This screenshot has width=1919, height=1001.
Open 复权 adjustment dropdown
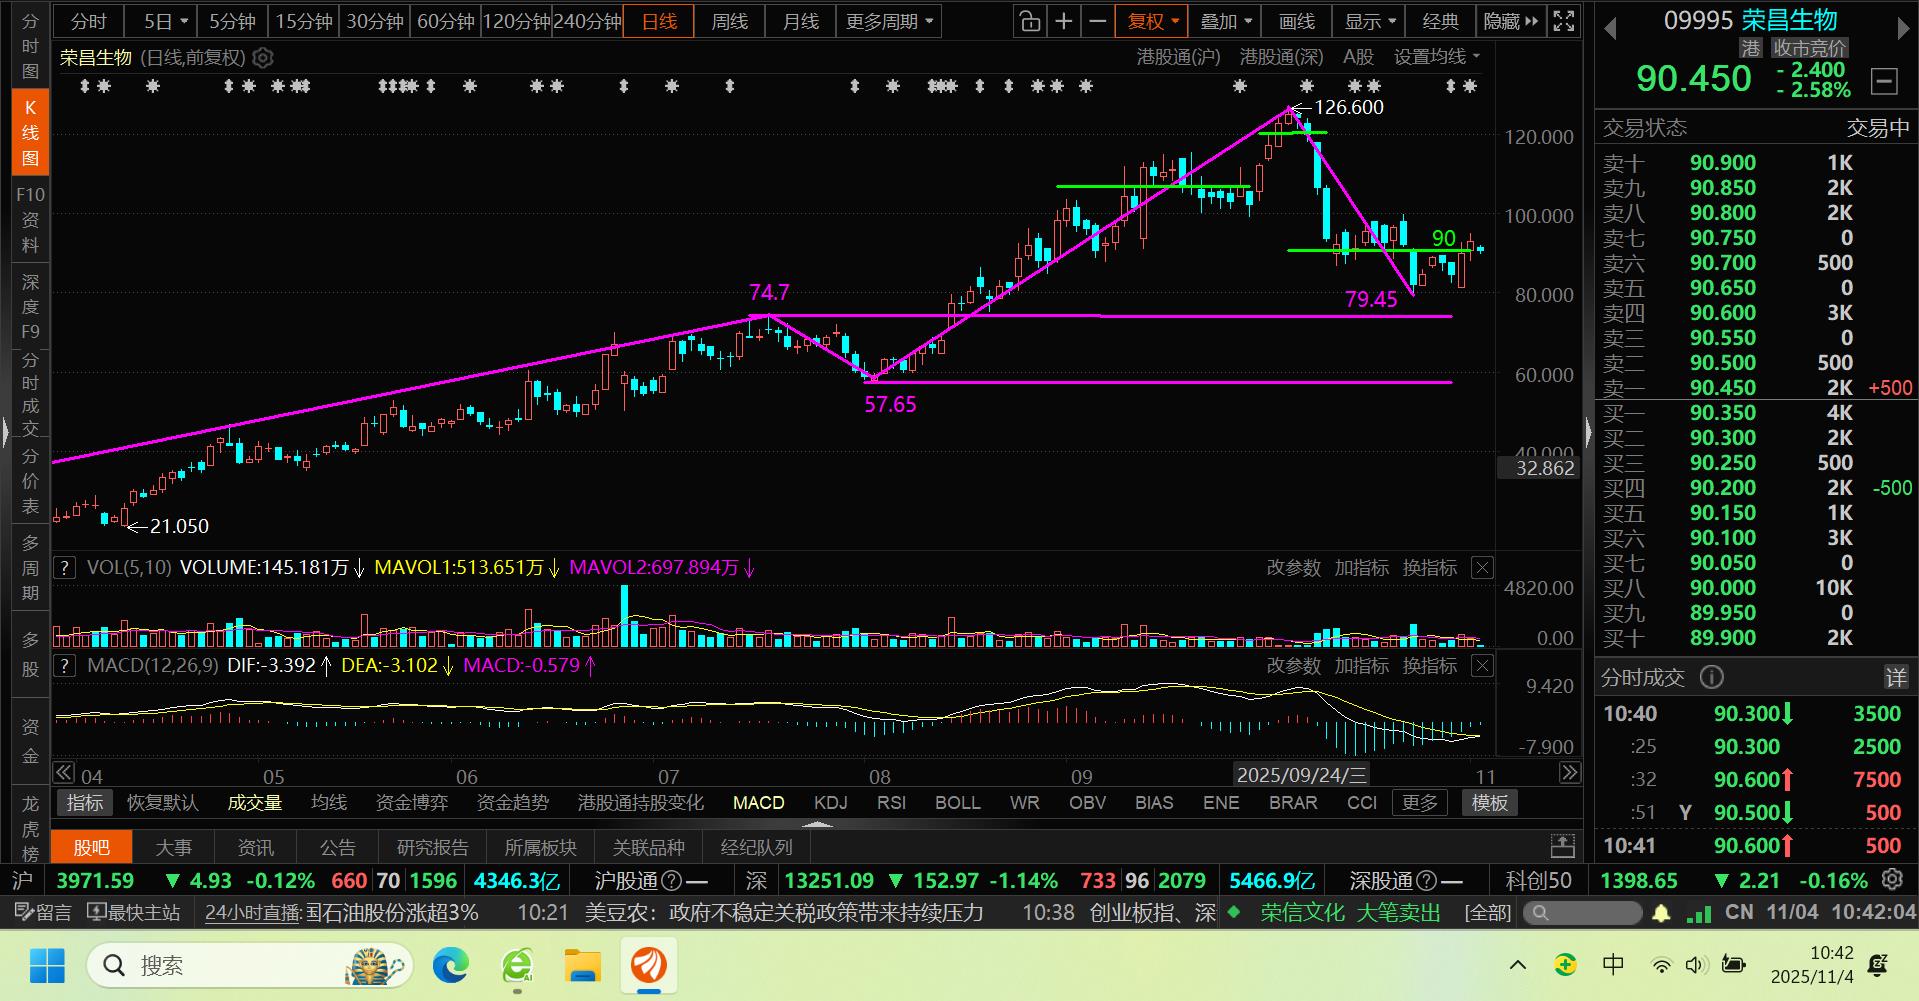pos(1154,21)
